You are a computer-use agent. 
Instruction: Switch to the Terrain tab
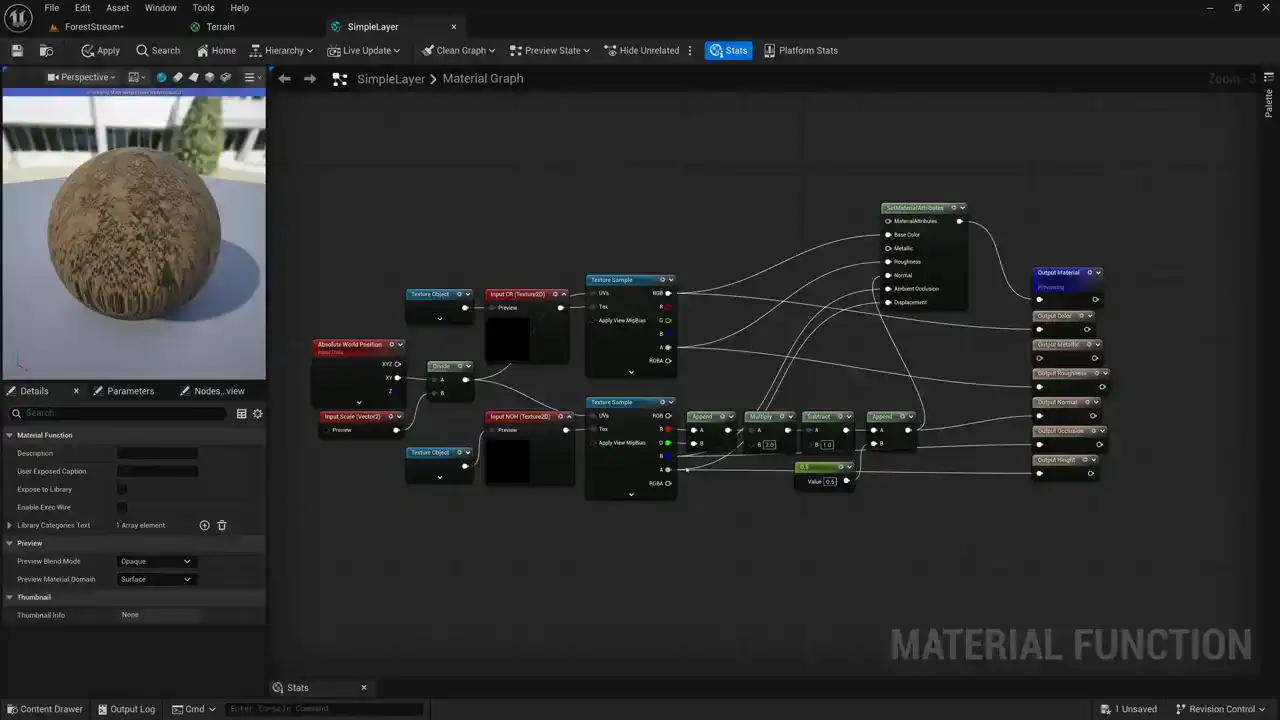click(220, 27)
